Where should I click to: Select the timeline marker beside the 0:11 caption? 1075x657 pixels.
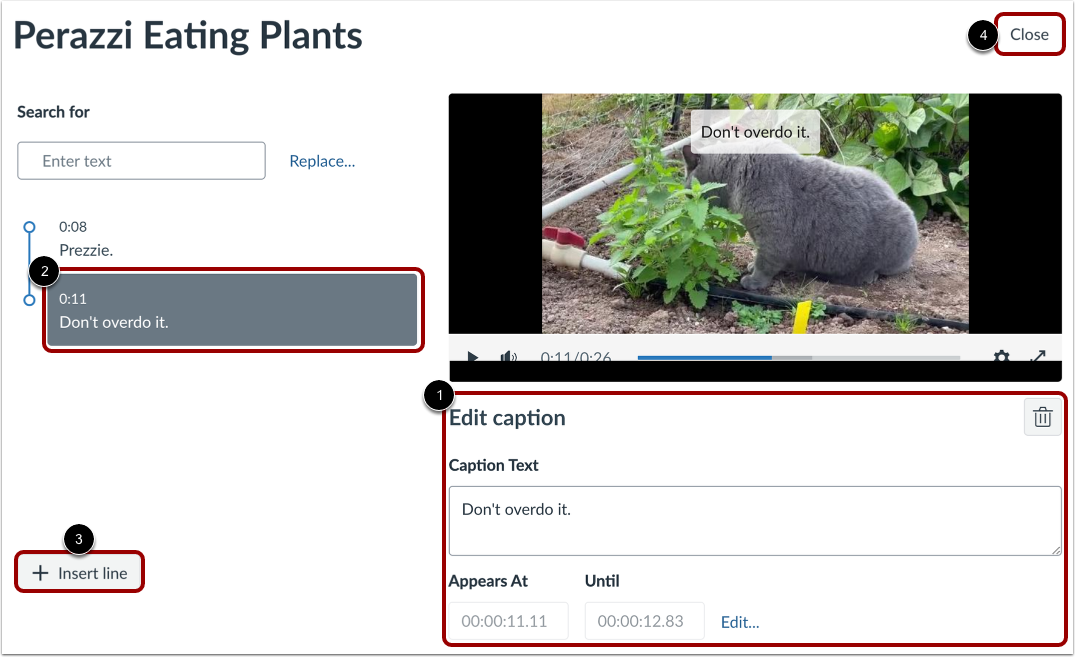[29, 299]
